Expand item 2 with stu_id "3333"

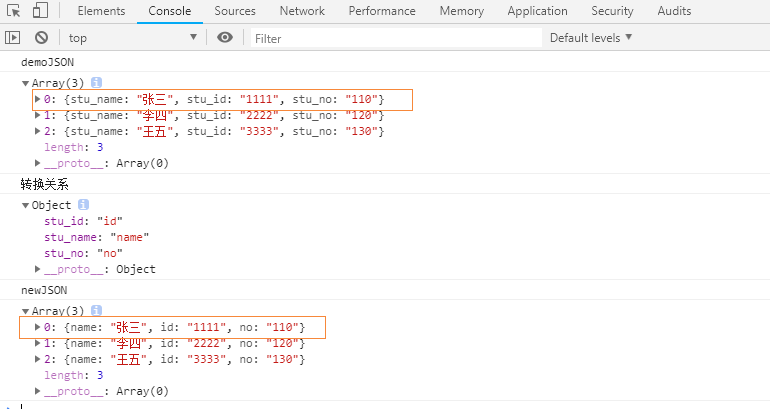37,131
